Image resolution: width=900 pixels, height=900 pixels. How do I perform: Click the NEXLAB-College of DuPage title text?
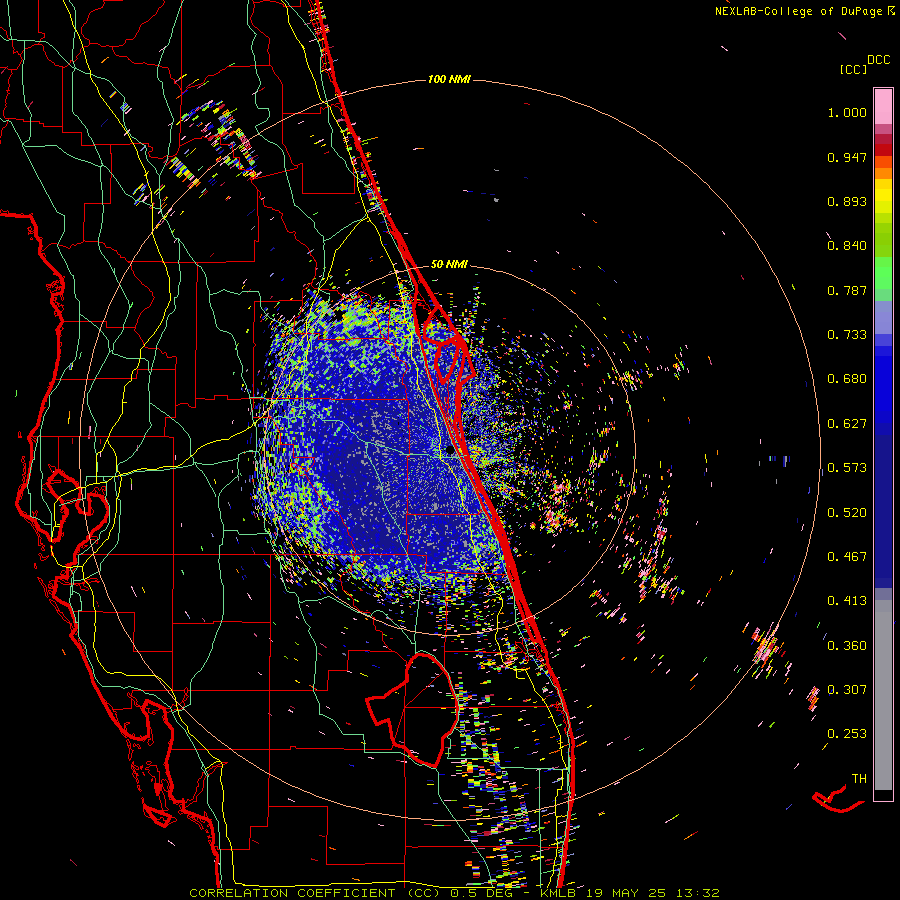pyautogui.click(x=798, y=11)
